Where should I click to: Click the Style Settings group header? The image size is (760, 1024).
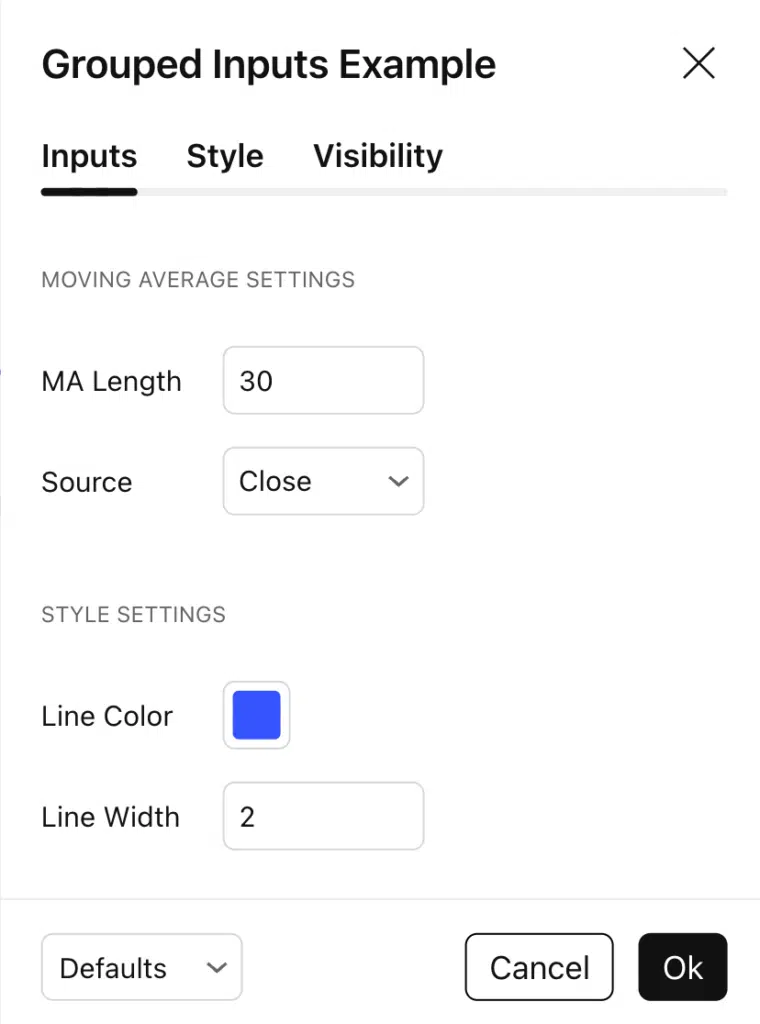click(133, 614)
